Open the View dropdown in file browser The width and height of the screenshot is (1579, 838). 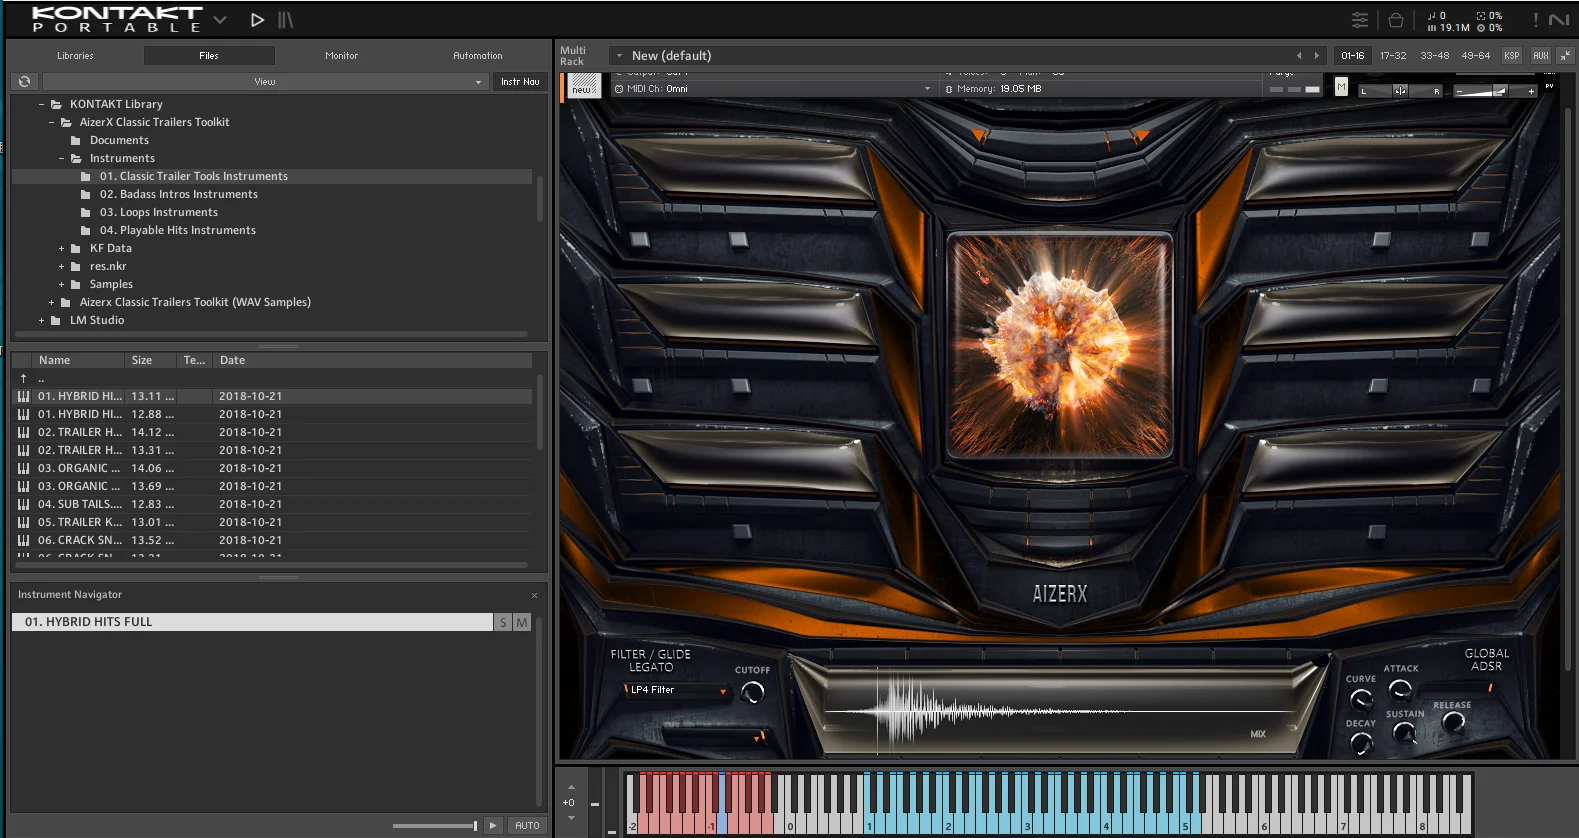point(265,82)
